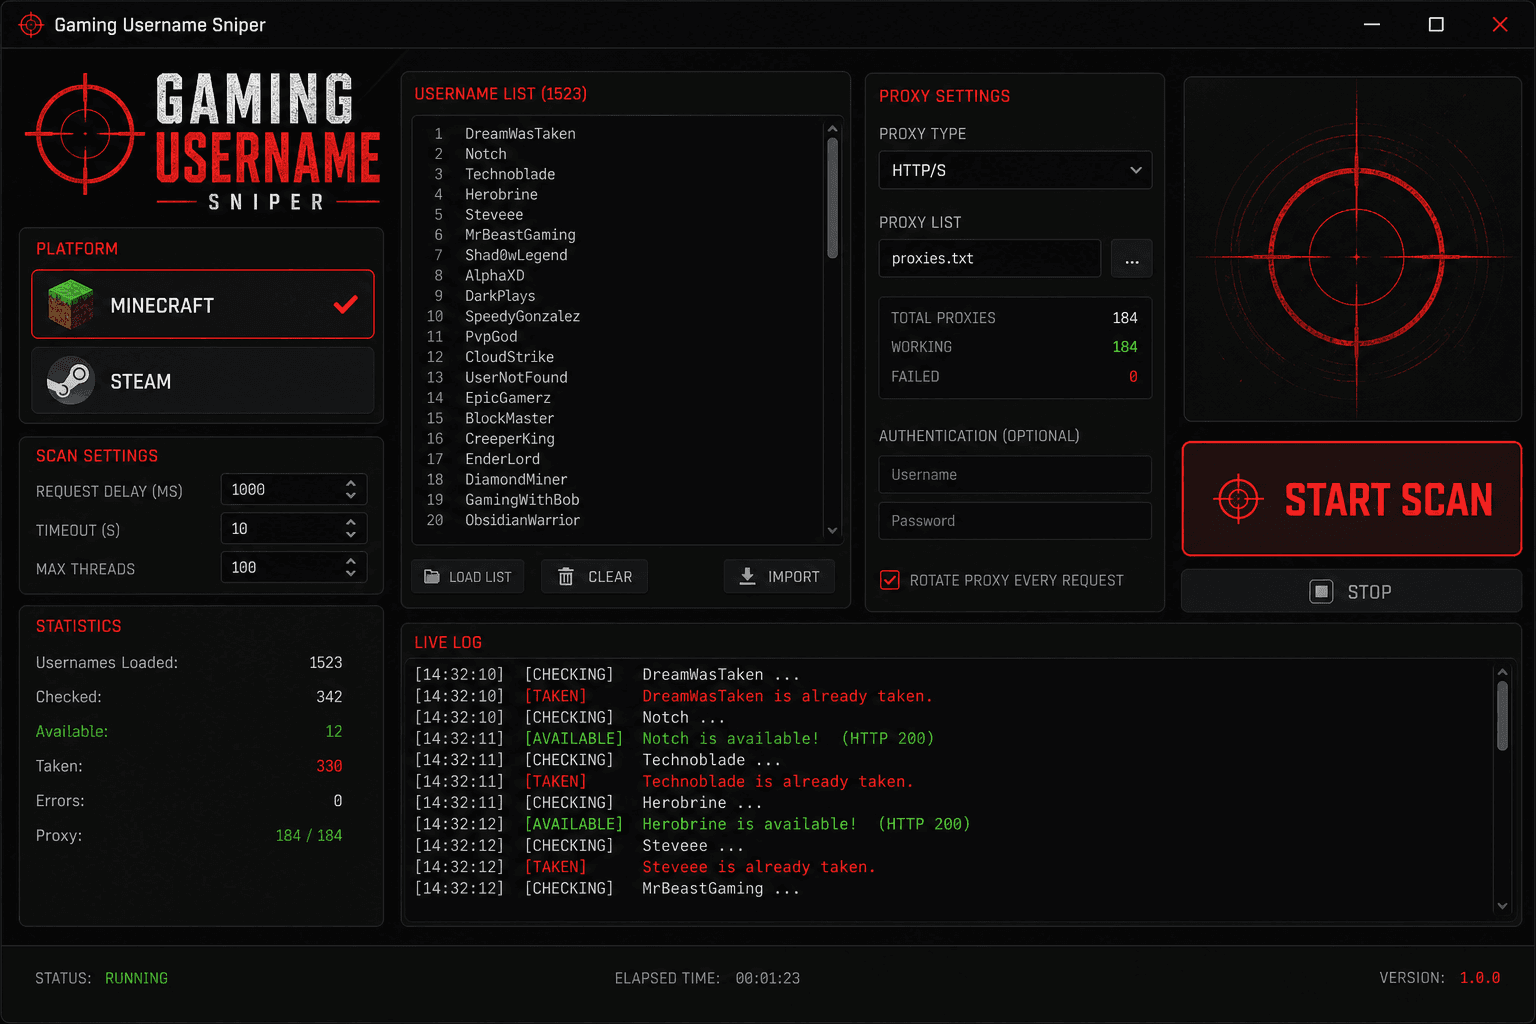Decrease Request Delay with down arrow
This screenshot has width=1536, height=1024.
pyautogui.click(x=351, y=496)
